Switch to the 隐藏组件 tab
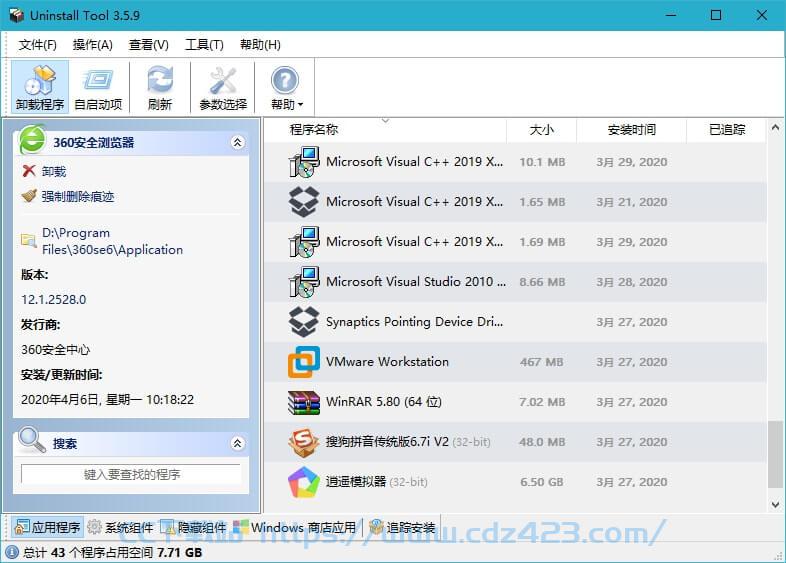Viewport: 786px width, 563px height. point(193,527)
